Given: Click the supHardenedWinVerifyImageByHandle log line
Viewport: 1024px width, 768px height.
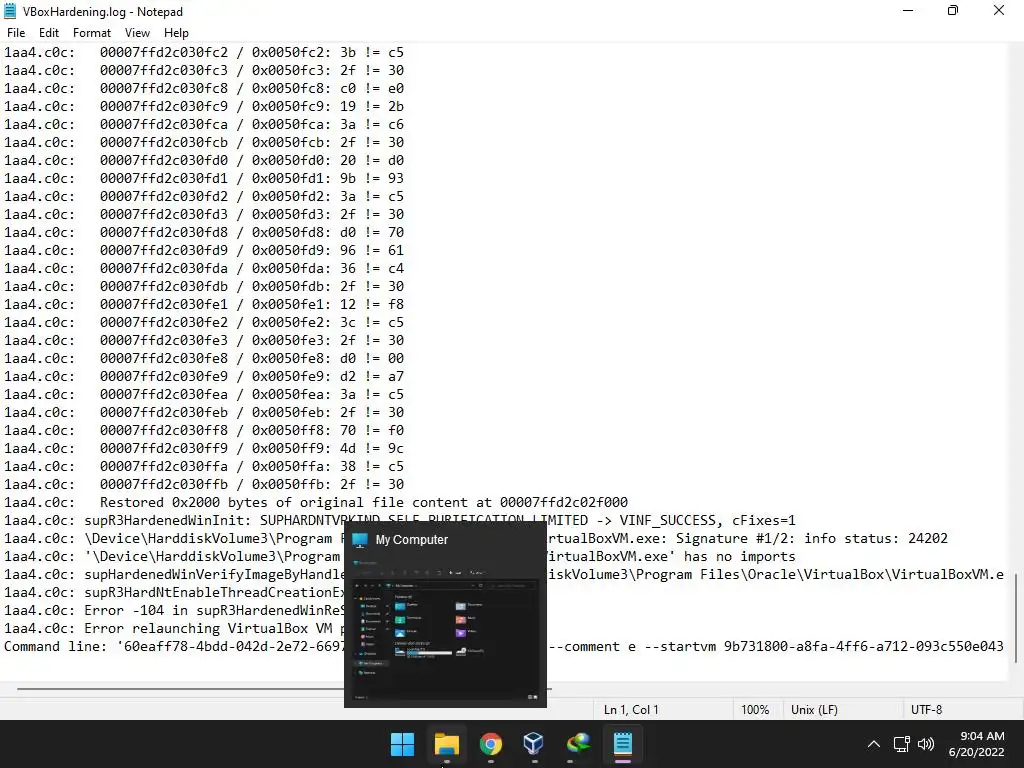Looking at the screenshot, I should [503, 575].
